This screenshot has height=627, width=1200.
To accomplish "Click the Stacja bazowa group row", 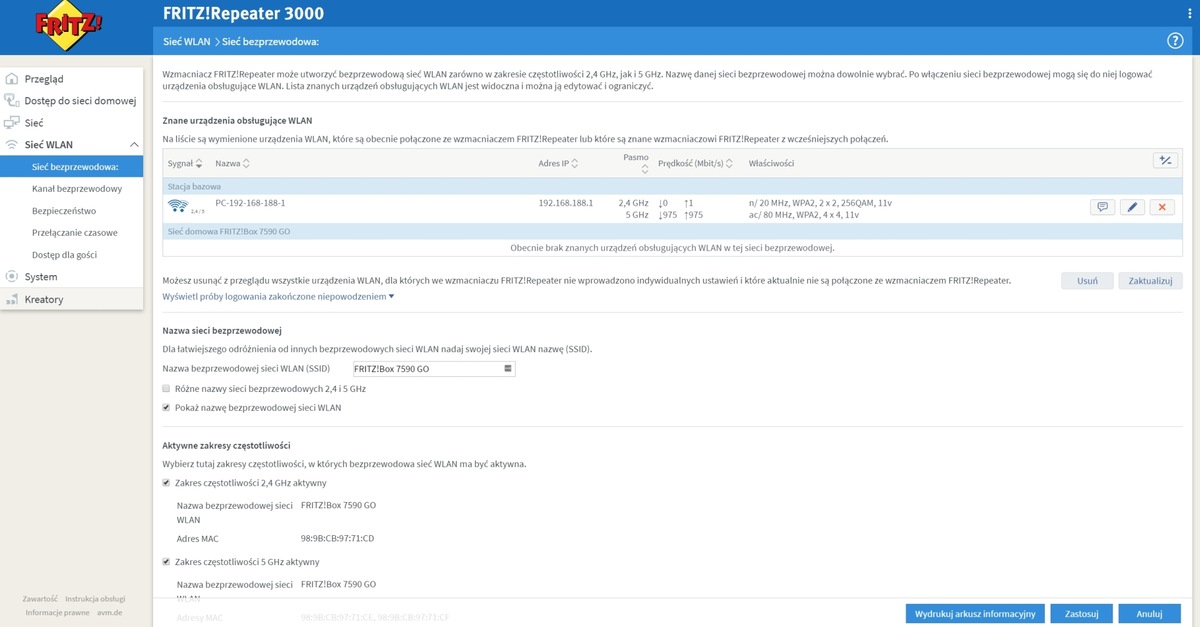I will [x=672, y=186].
